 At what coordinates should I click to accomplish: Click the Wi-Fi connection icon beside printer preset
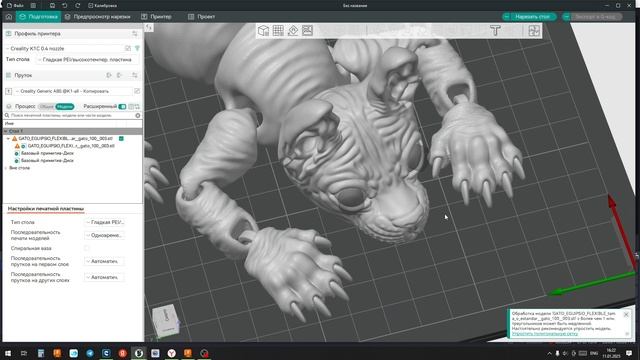click(137, 49)
